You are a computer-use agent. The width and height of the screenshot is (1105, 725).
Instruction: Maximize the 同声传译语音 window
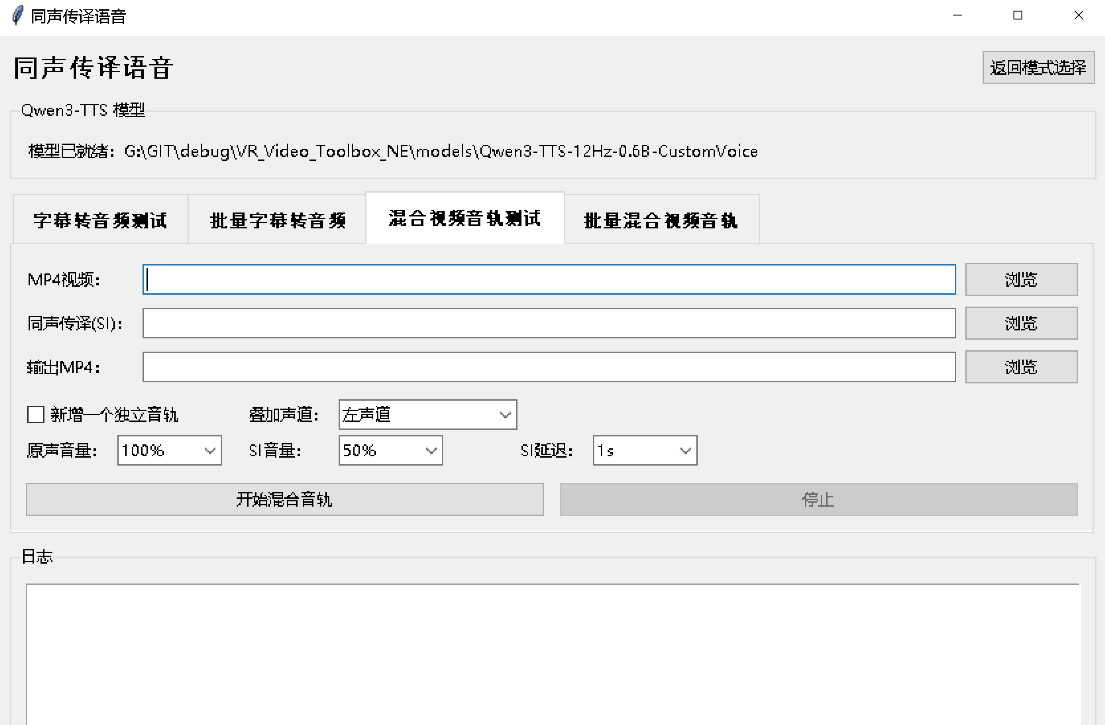pyautogui.click(x=1018, y=16)
